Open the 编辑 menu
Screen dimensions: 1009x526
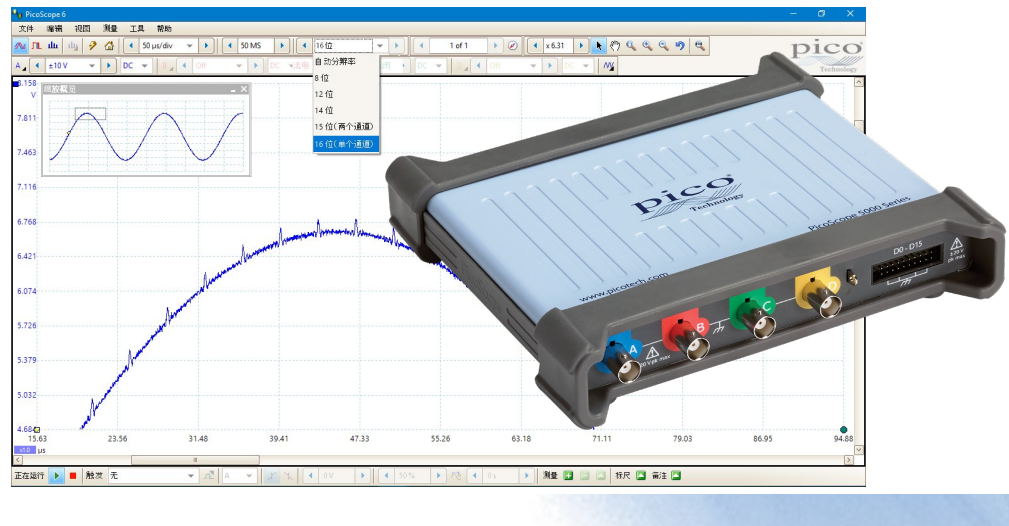pyautogui.click(x=54, y=29)
